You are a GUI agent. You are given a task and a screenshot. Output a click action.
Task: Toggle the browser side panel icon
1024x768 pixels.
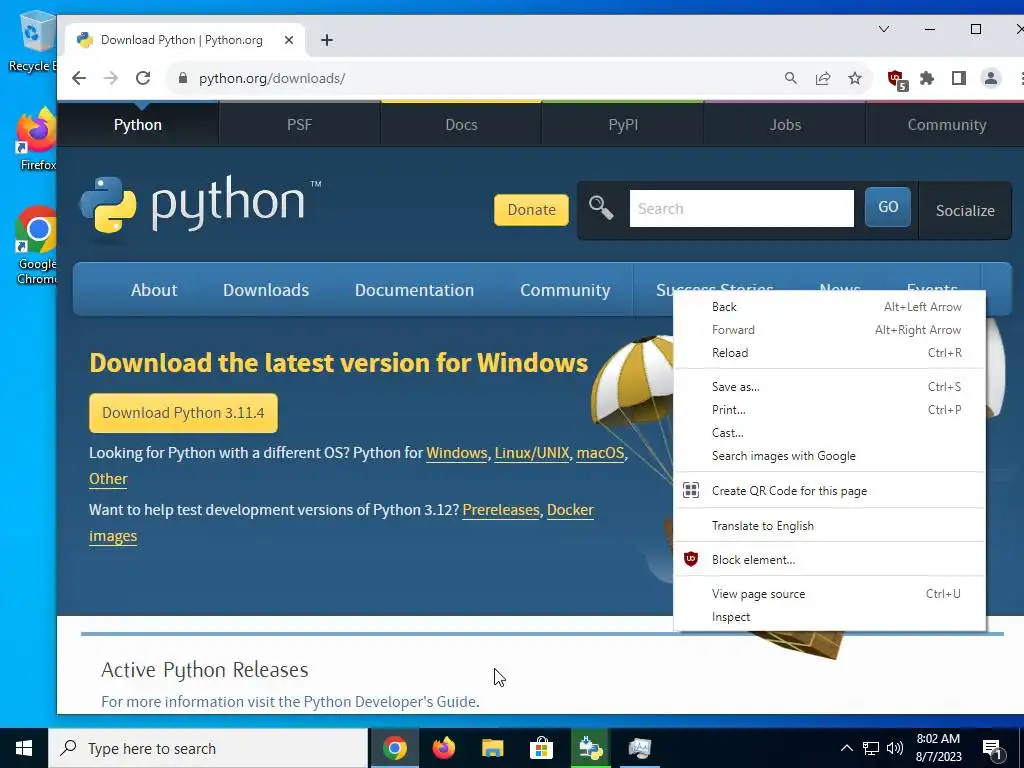(x=959, y=78)
